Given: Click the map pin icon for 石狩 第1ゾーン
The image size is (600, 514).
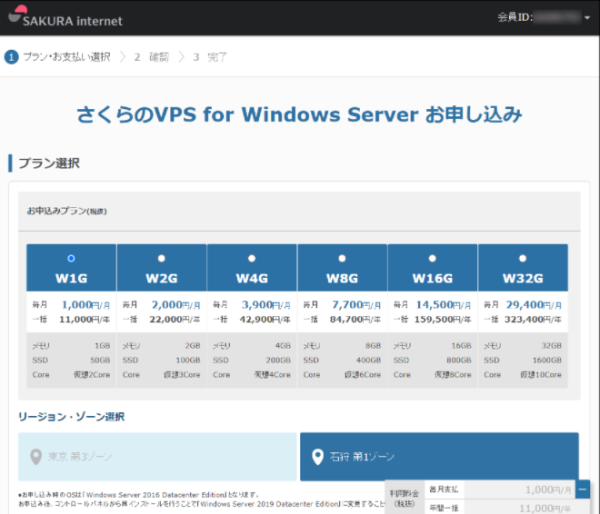Looking at the screenshot, I should (x=318, y=457).
